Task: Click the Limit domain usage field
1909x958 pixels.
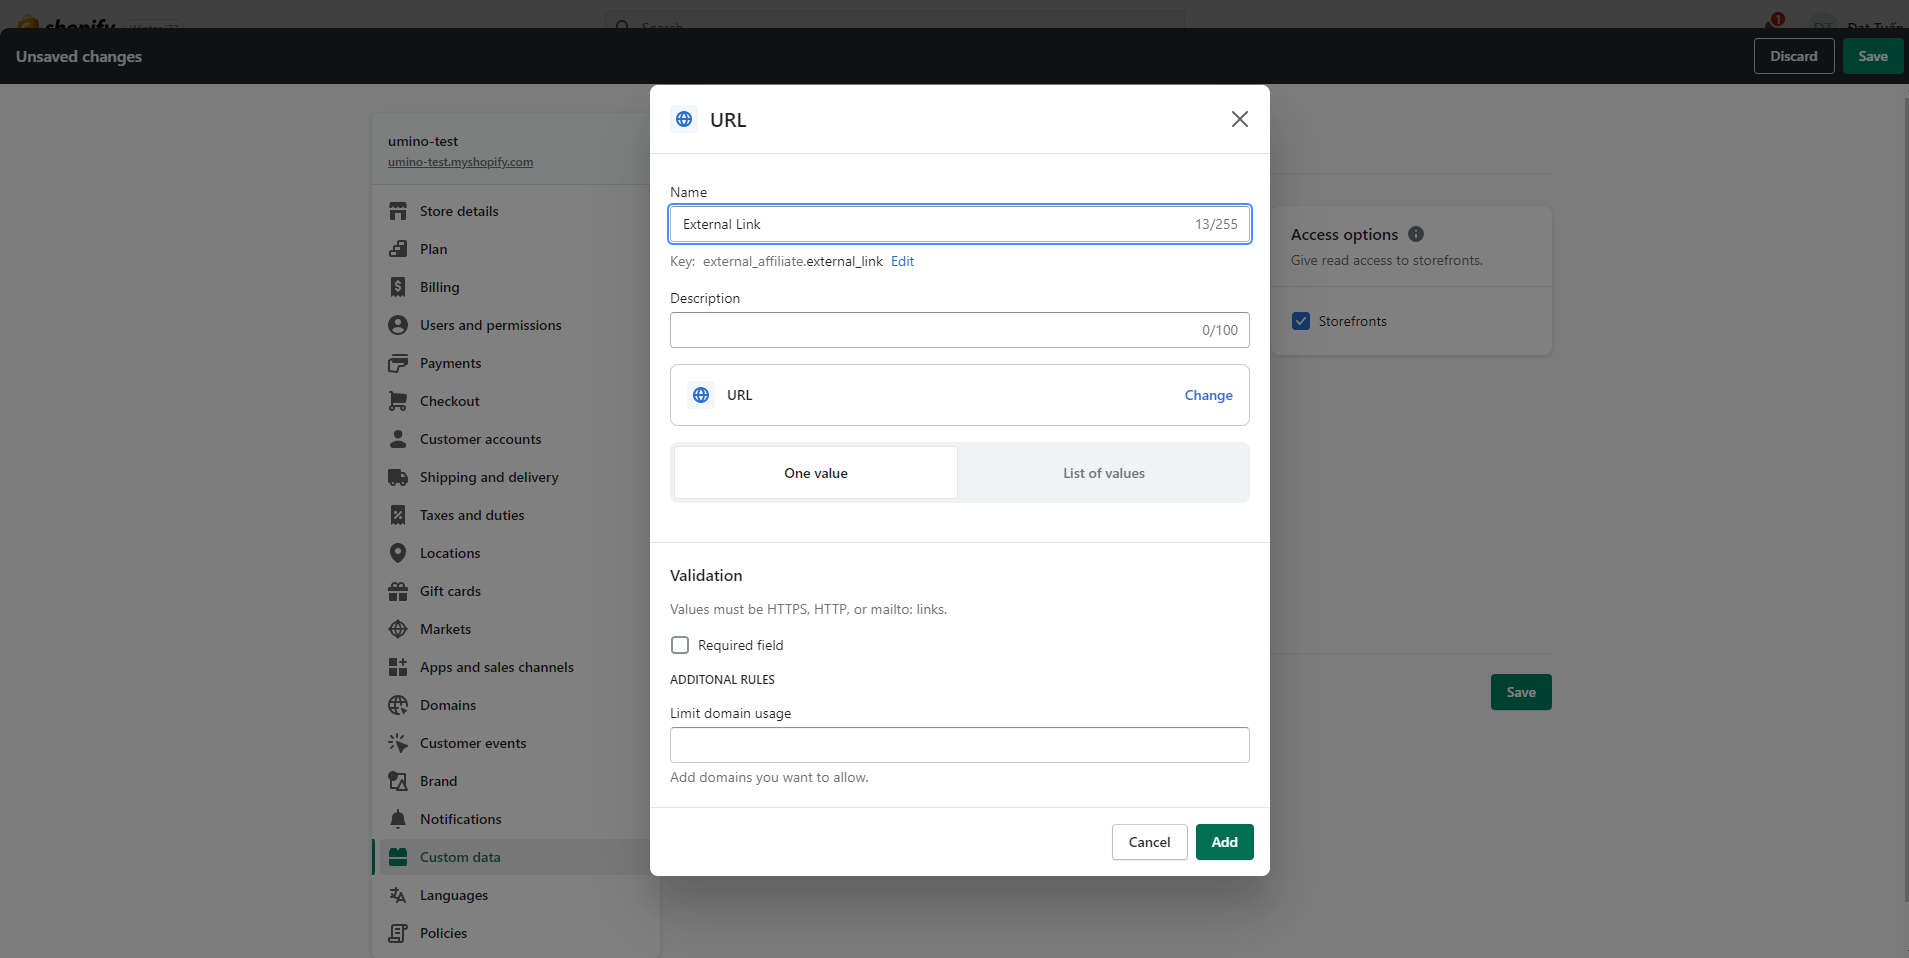Action: click(x=959, y=745)
